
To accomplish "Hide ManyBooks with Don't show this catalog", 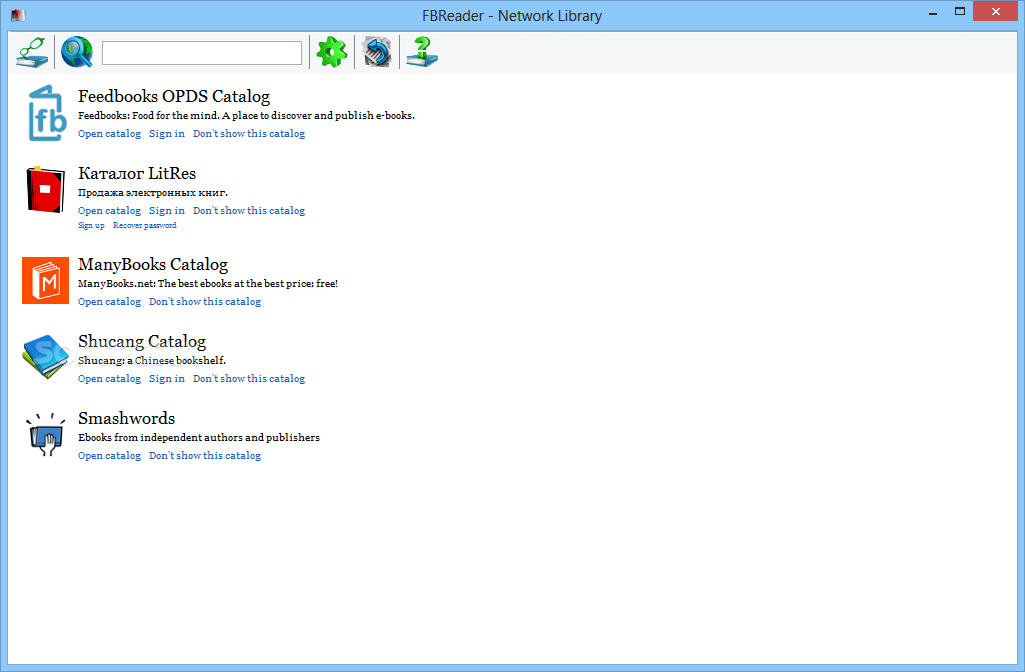I will [205, 301].
